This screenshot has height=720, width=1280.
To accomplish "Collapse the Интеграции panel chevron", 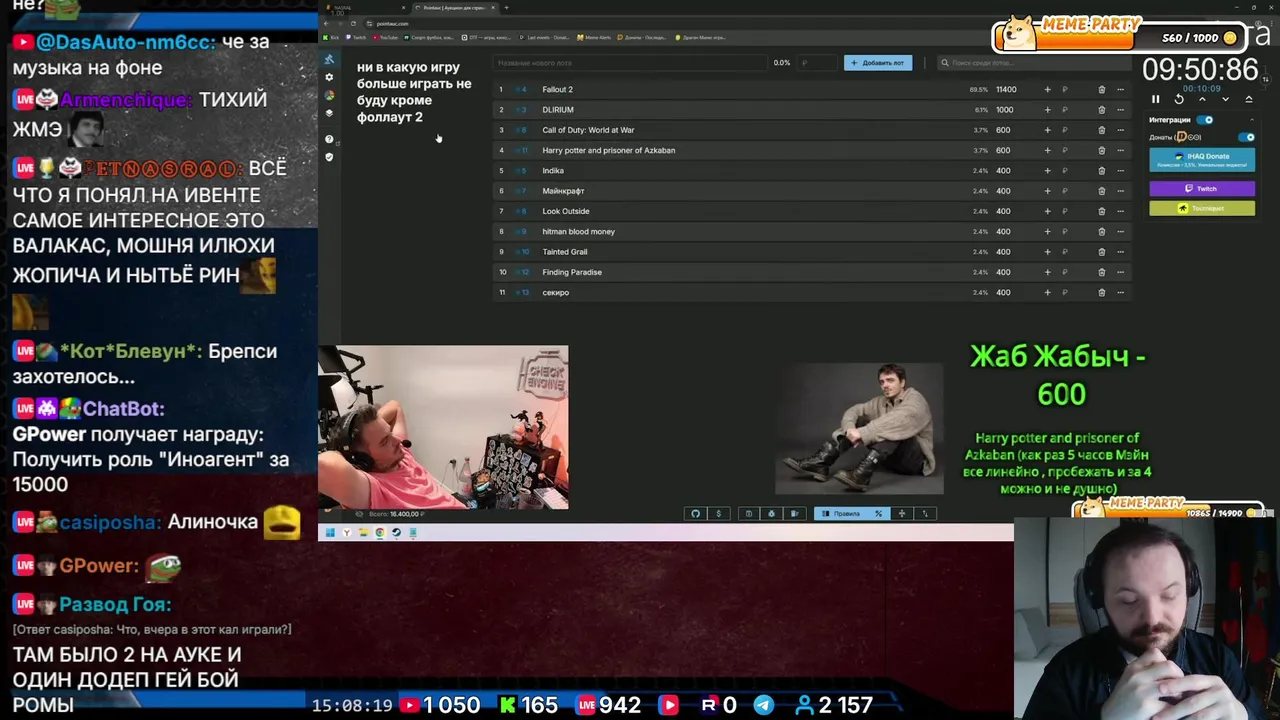I will click(1251, 120).
